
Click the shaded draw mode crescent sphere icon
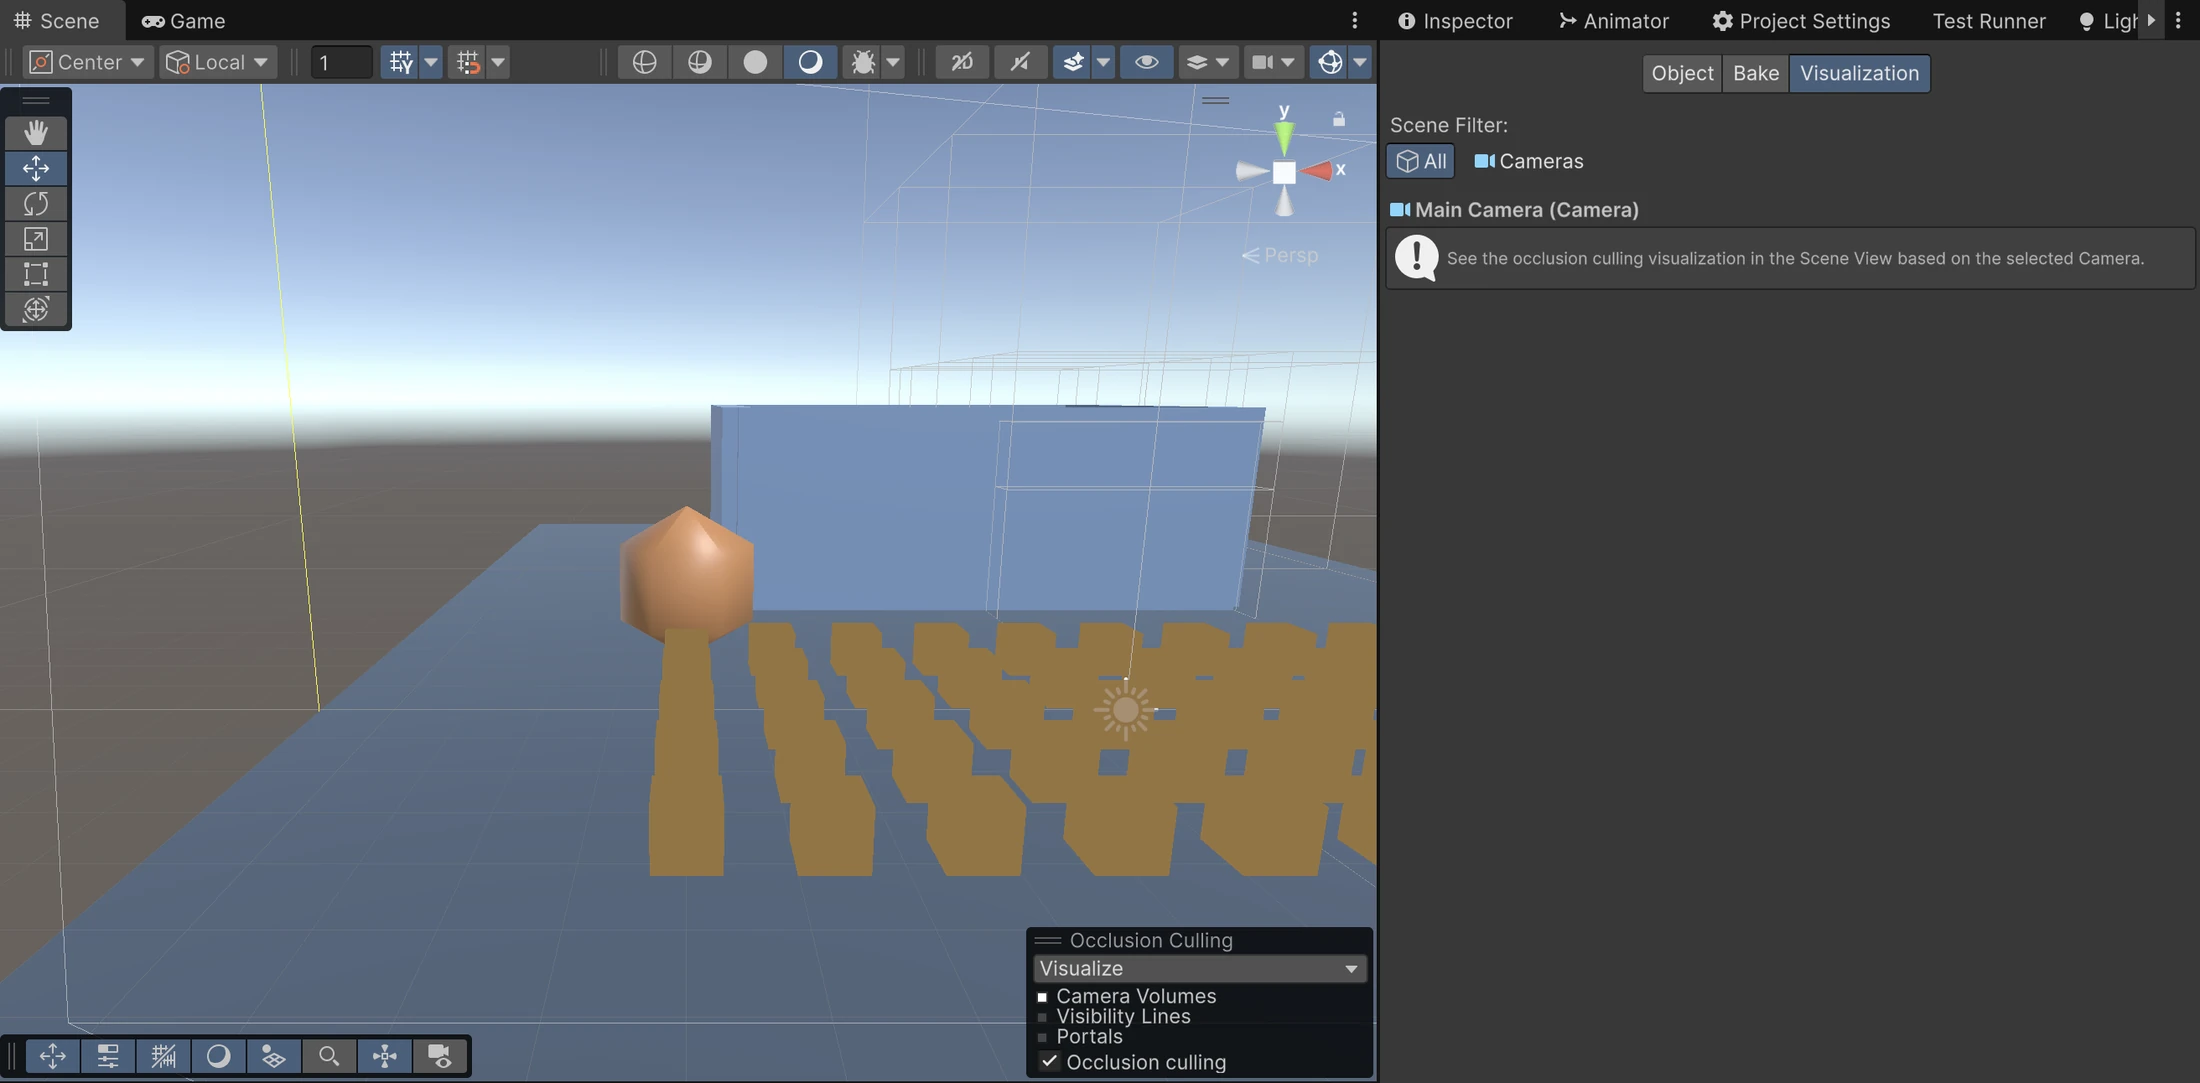click(810, 62)
